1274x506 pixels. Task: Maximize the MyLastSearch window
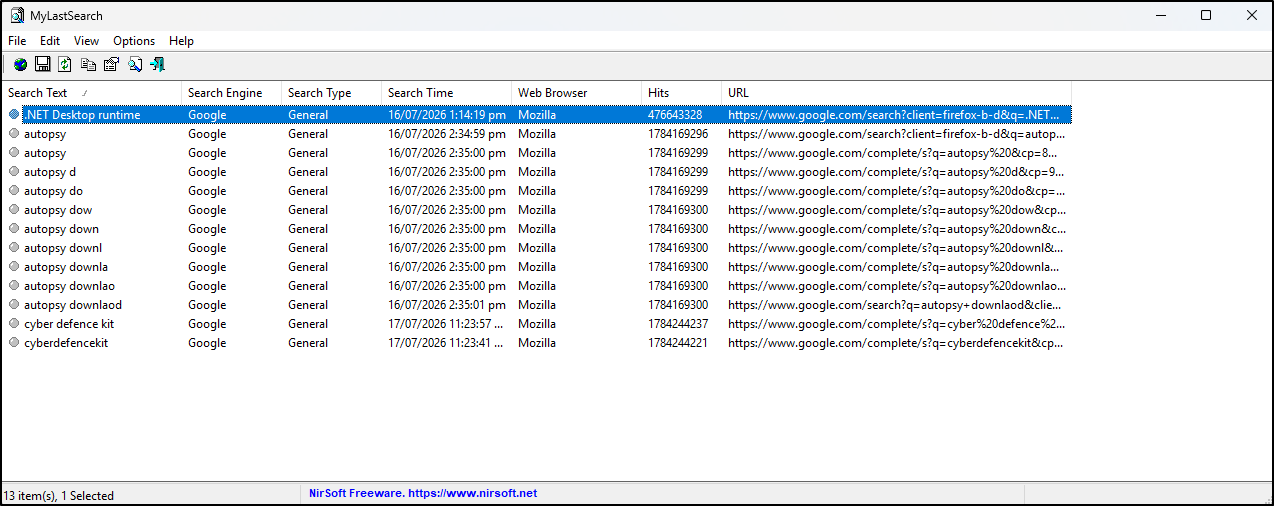[x=1206, y=15]
